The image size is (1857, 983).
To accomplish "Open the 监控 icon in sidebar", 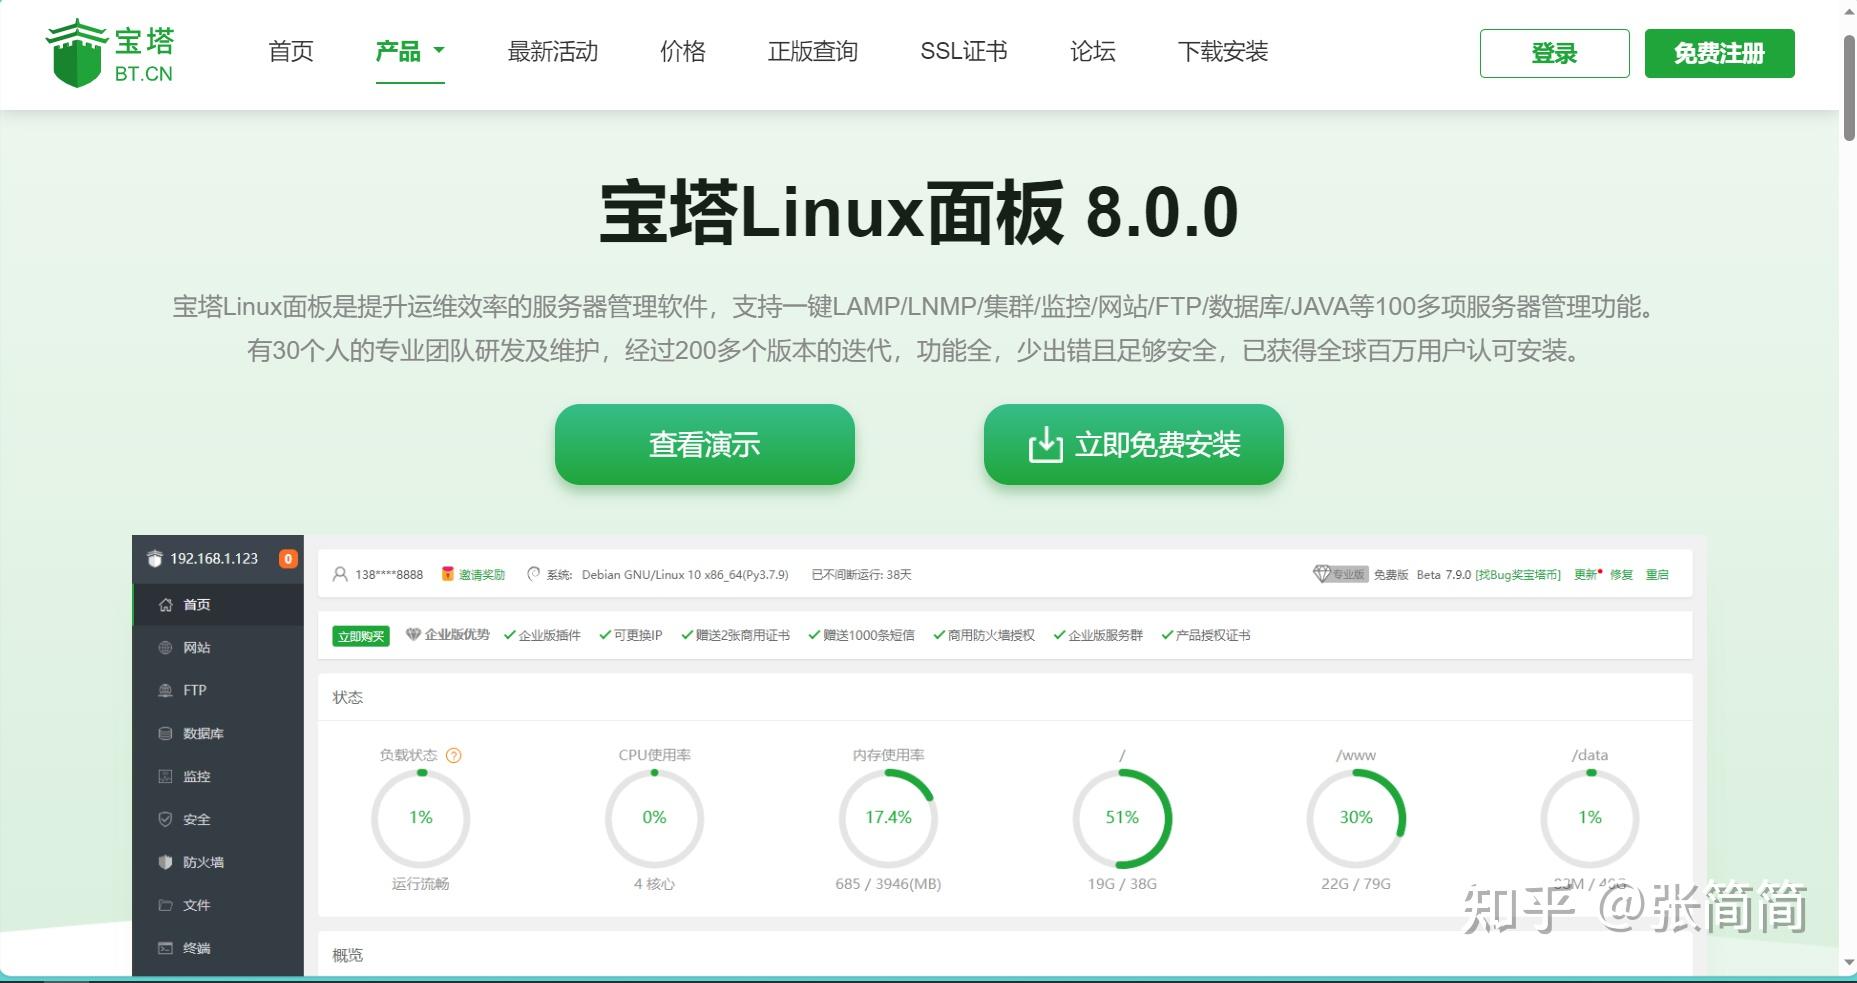I will tap(166, 777).
